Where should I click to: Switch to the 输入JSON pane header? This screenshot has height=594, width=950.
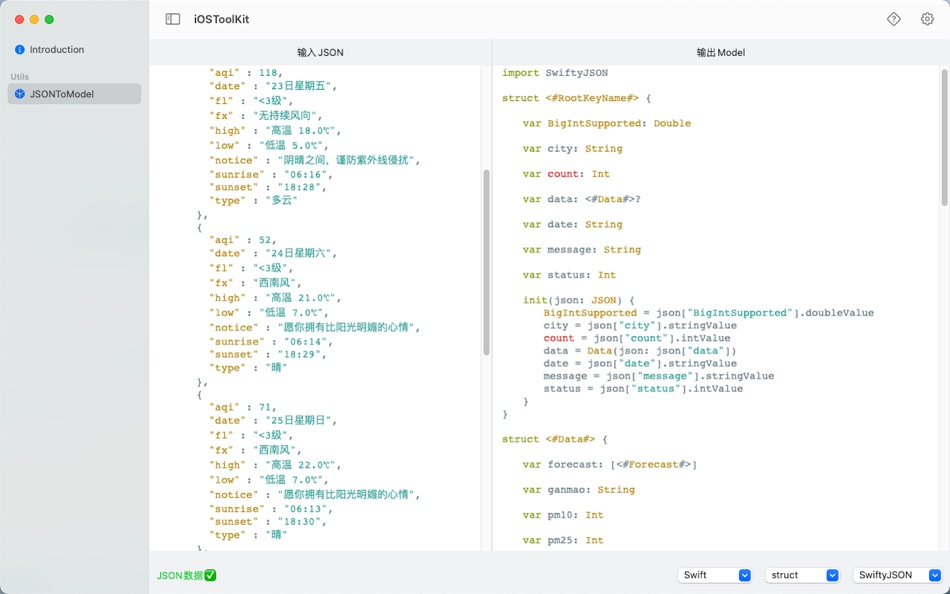(319, 51)
